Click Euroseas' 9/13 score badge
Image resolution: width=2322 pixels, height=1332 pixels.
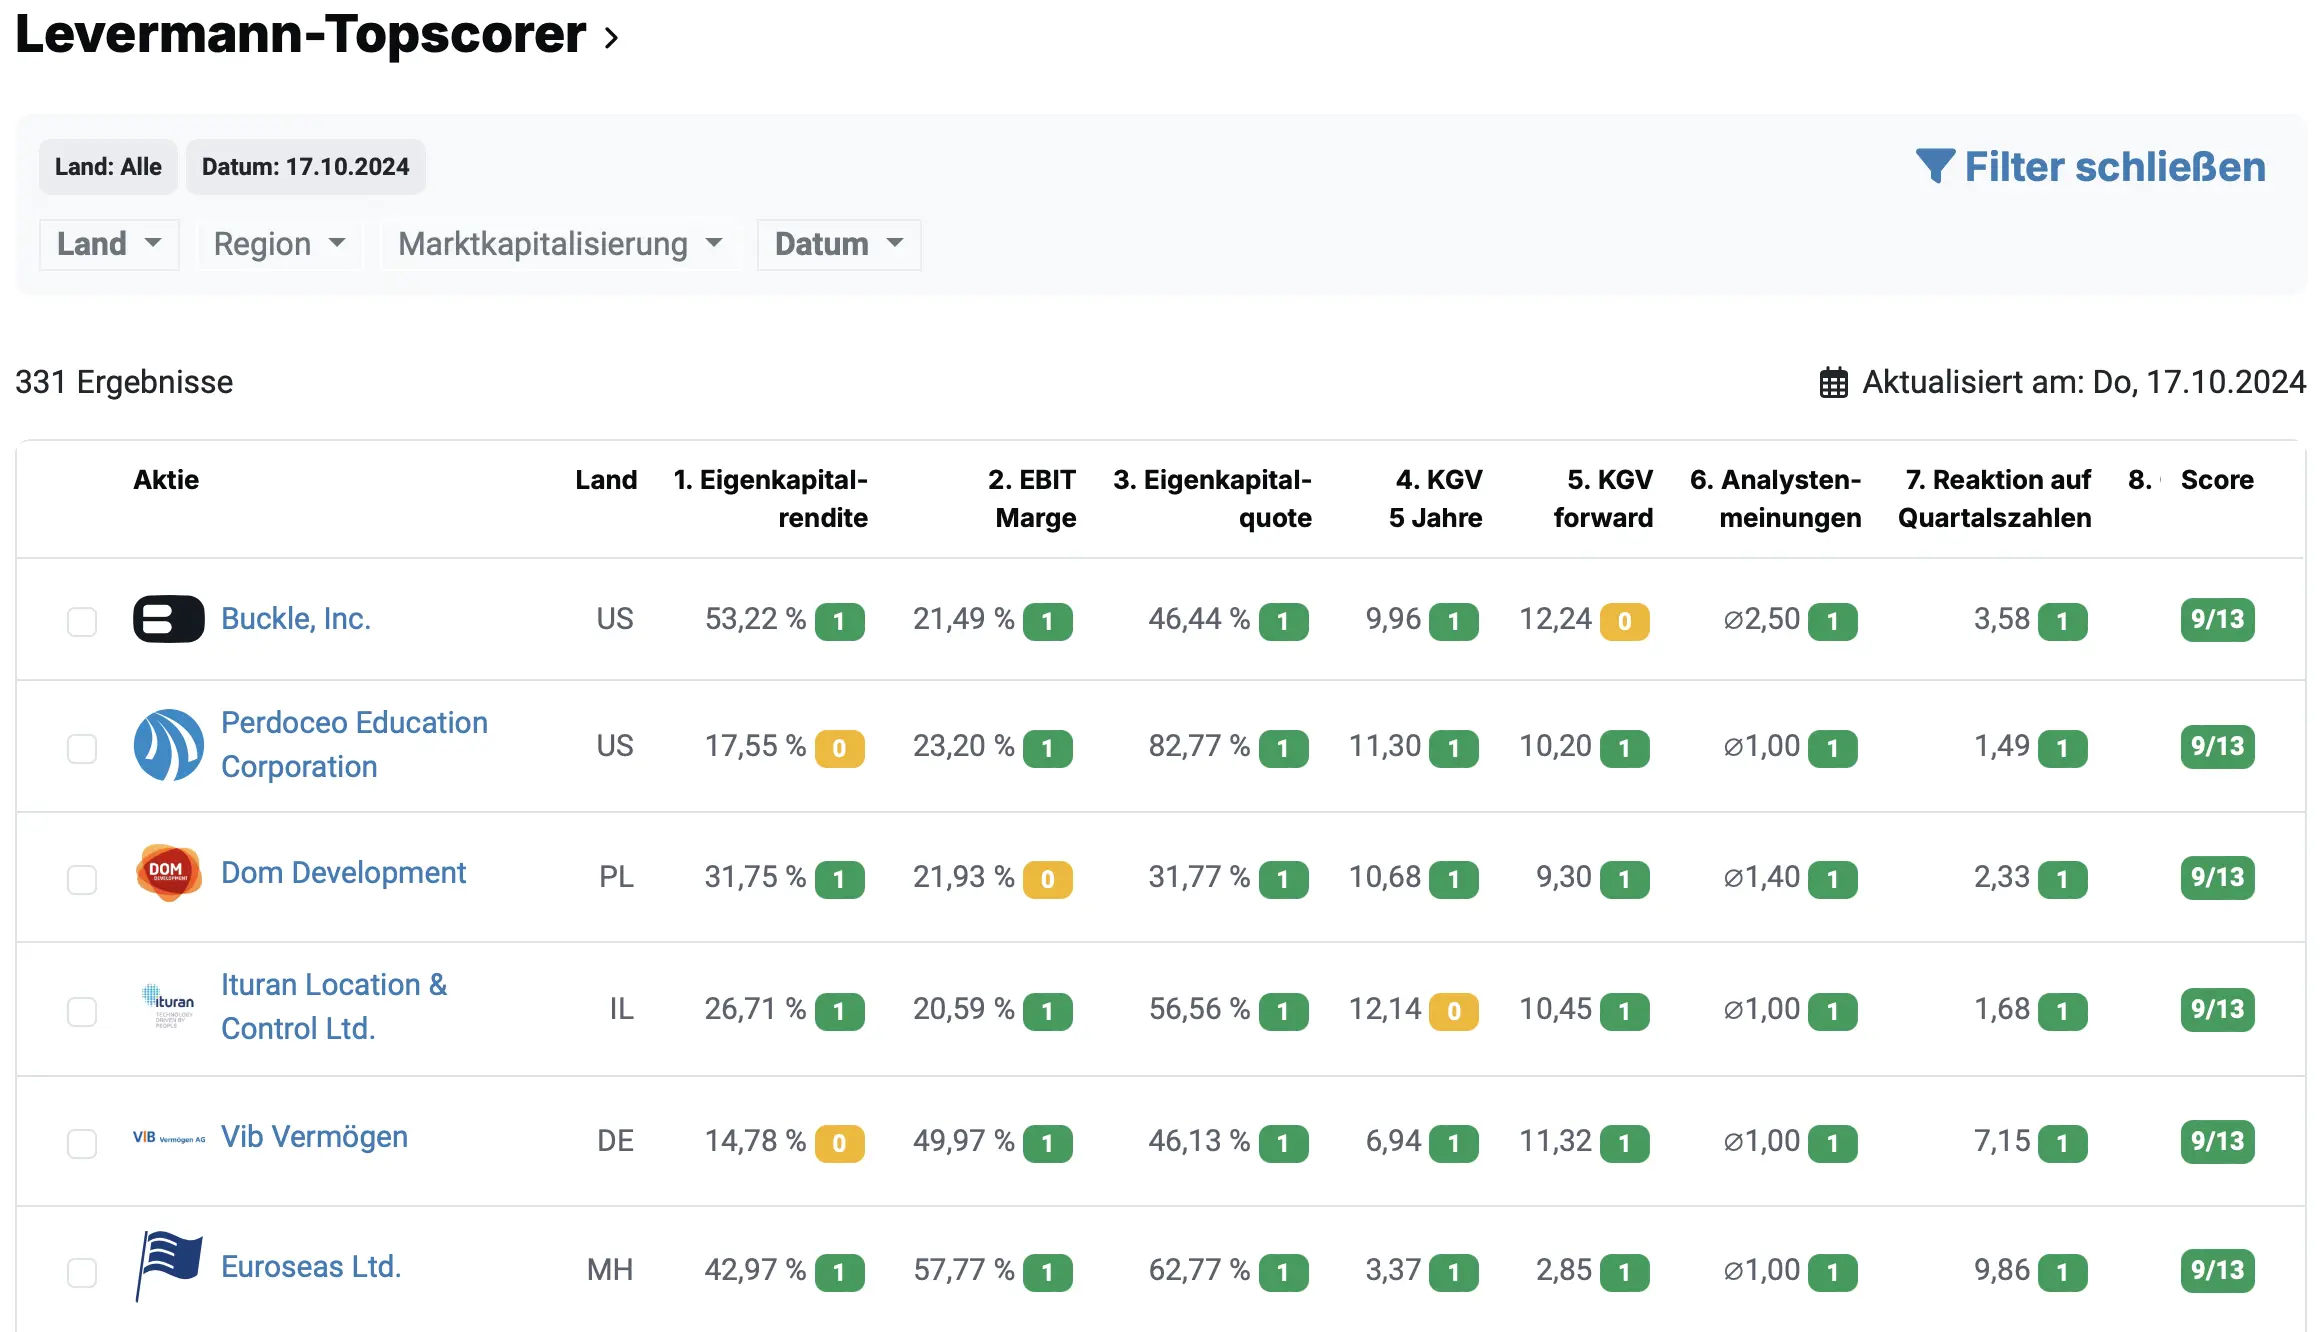[x=2217, y=1270]
